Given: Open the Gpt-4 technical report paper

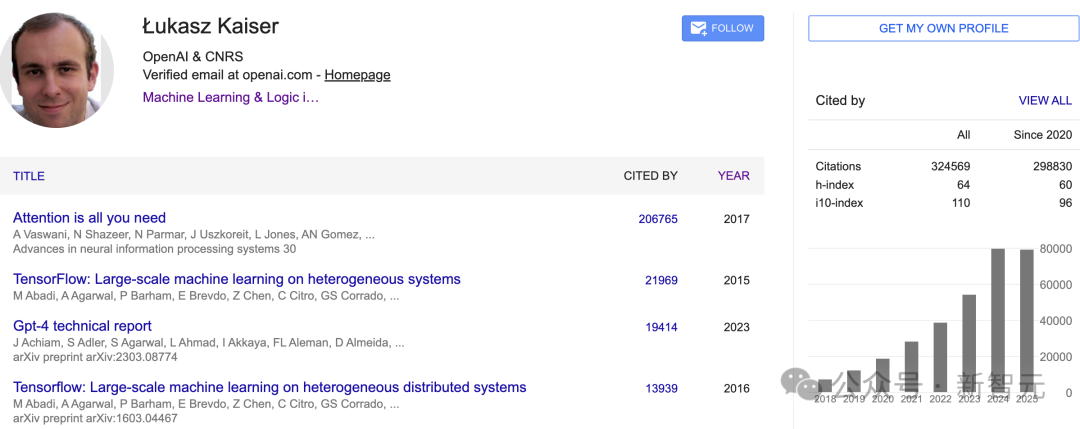Looking at the screenshot, I should (82, 326).
